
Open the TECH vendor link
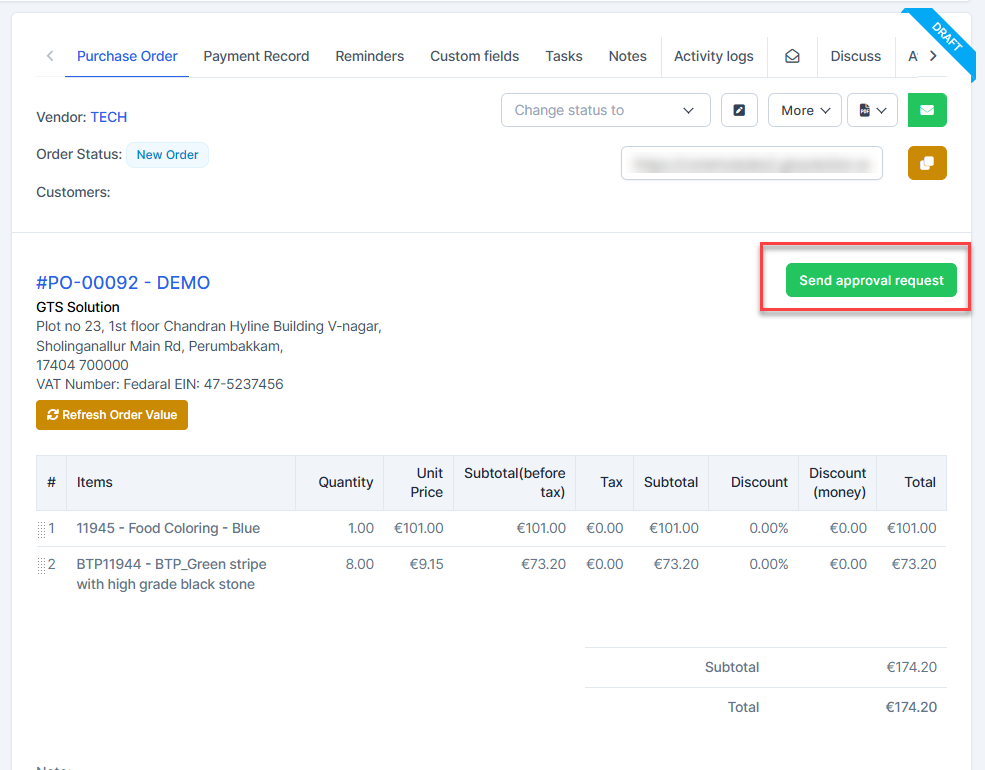click(109, 117)
